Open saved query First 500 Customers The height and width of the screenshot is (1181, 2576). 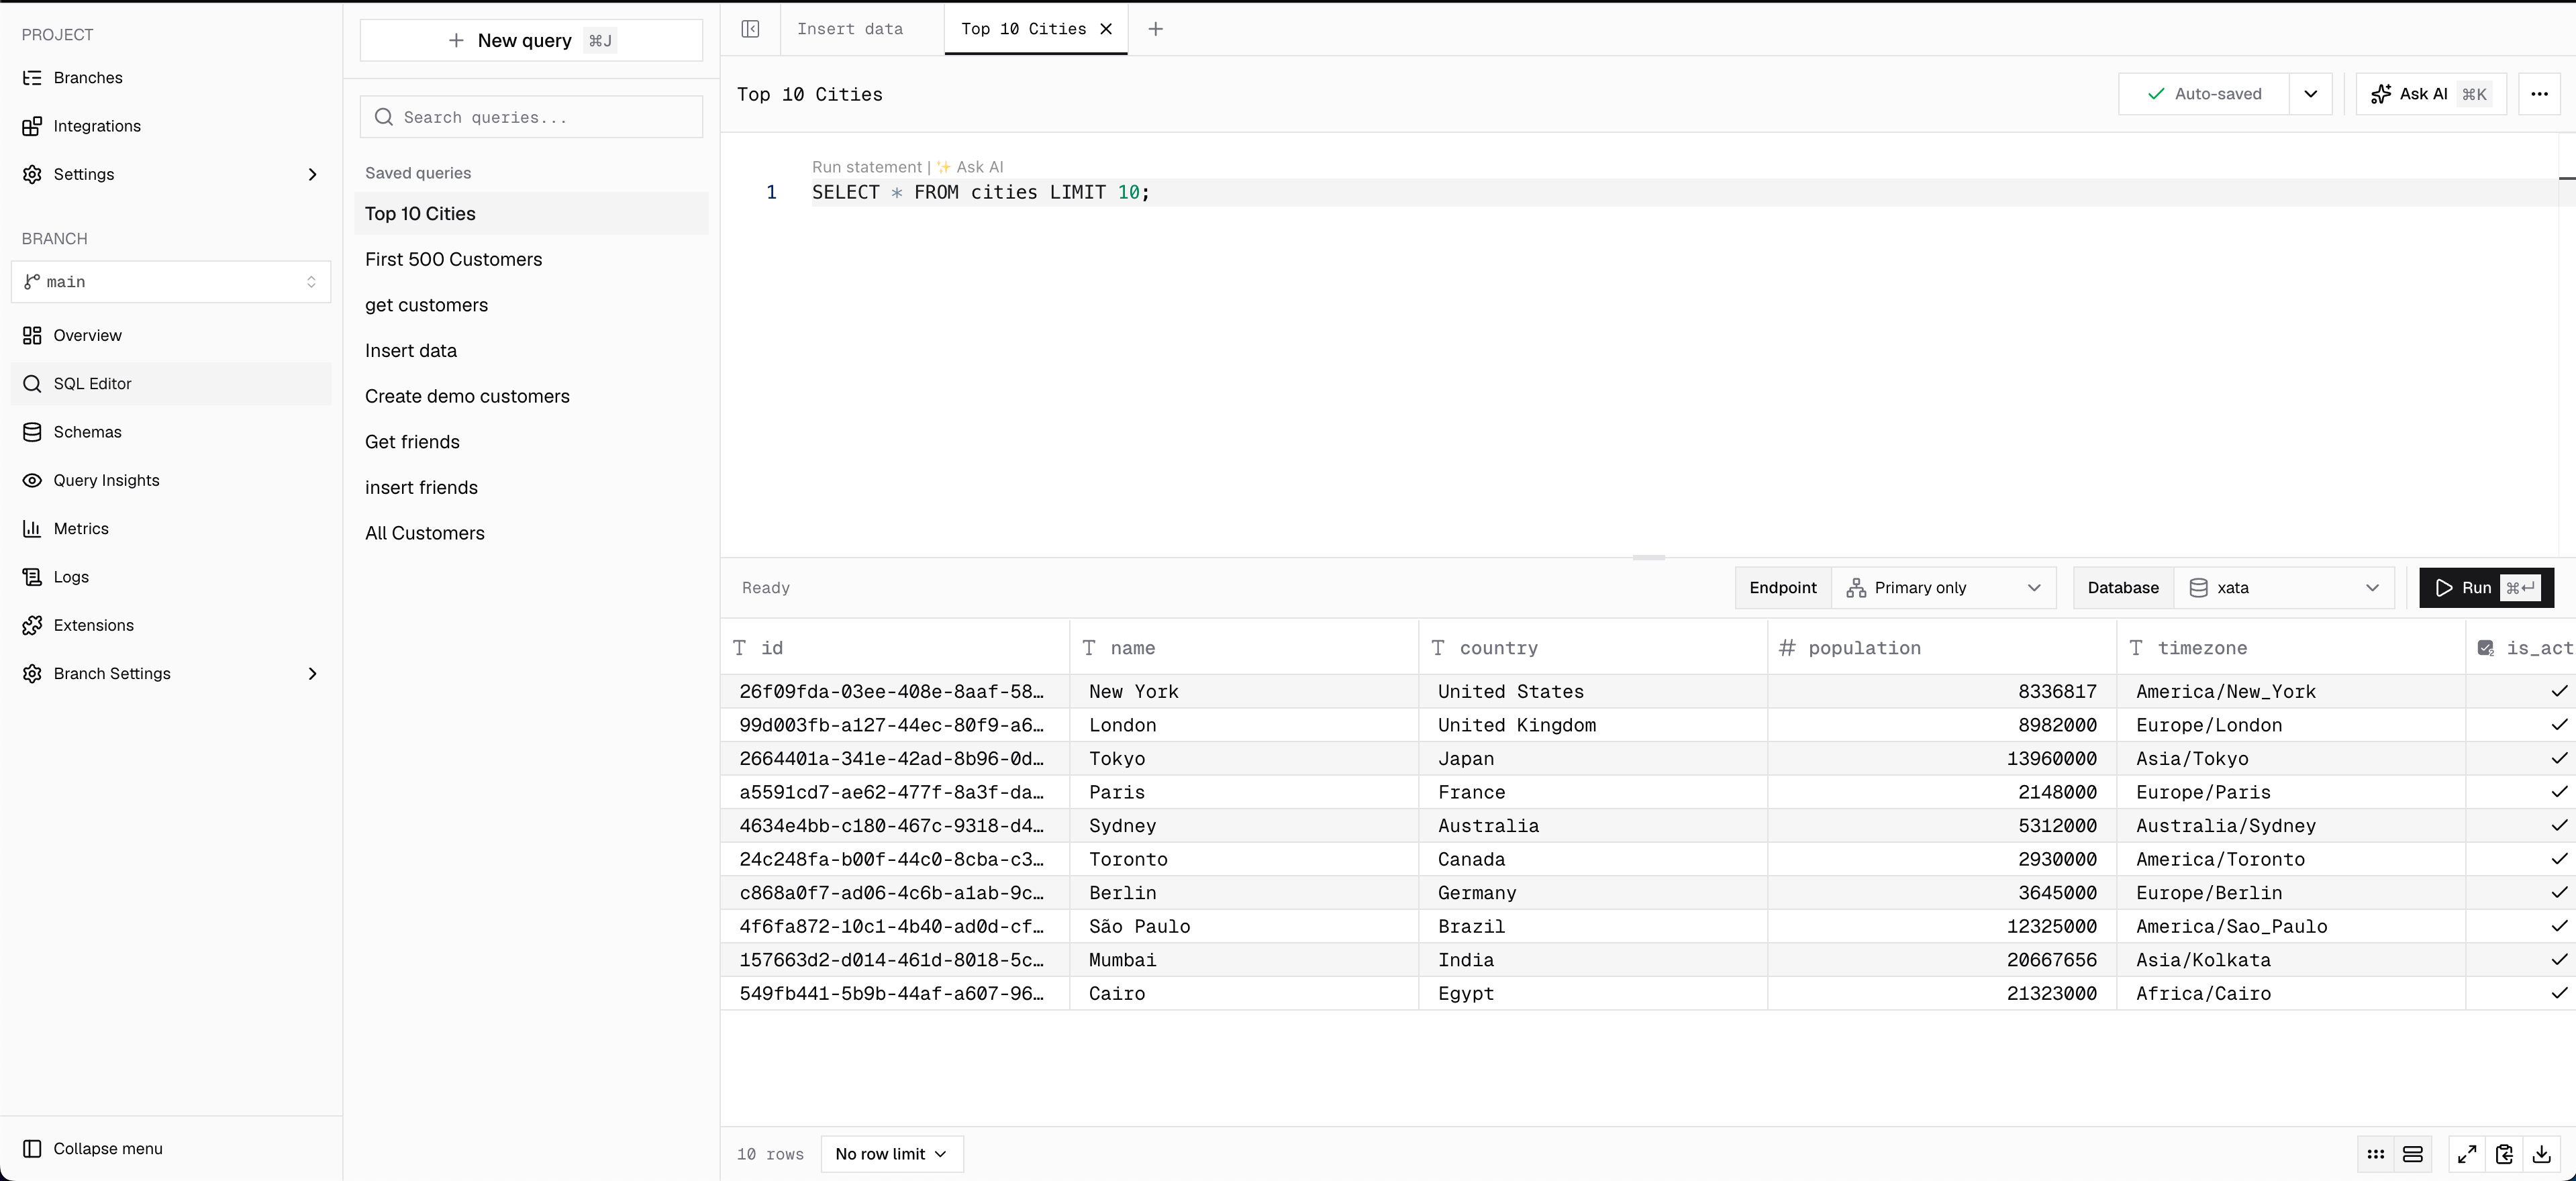pyautogui.click(x=531, y=260)
